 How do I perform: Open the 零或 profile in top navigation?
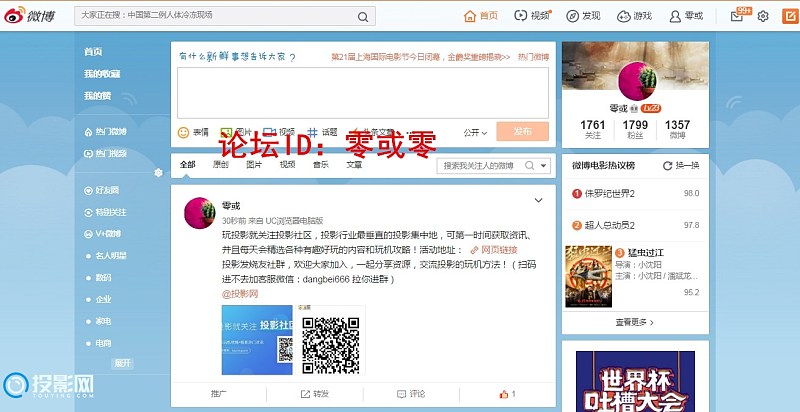686,16
